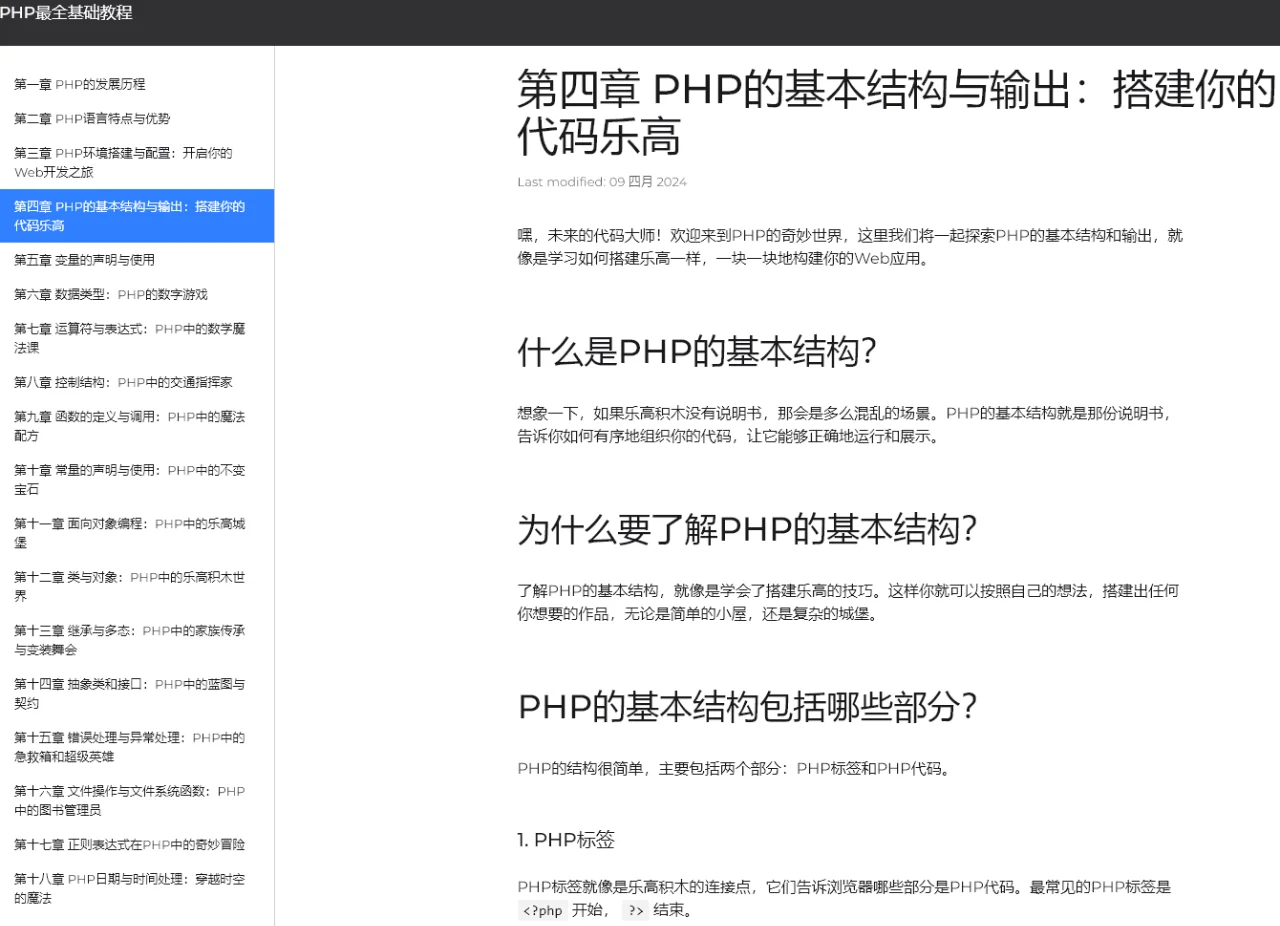Select 第三章 PHP环境搭建与配置 in sidebar

[x=120, y=162]
